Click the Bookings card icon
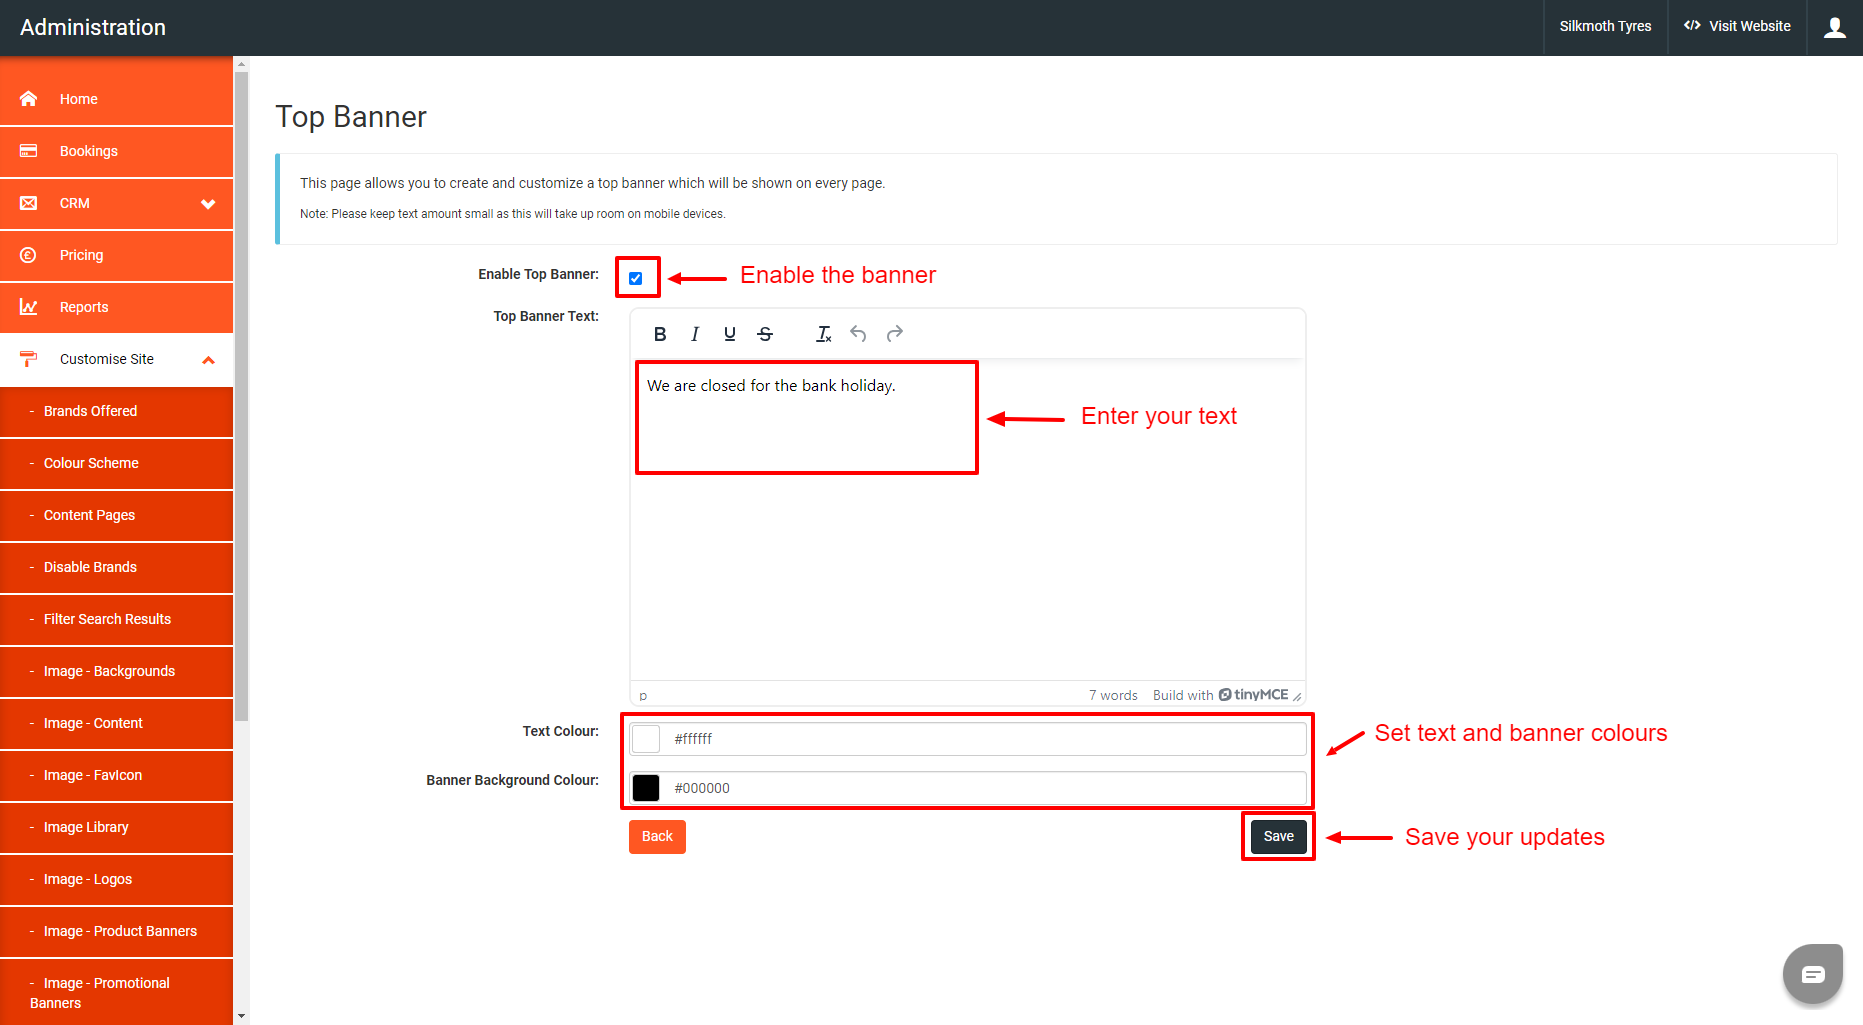This screenshot has height=1025, width=1863. pyautogui.click(x=28, y=151)
